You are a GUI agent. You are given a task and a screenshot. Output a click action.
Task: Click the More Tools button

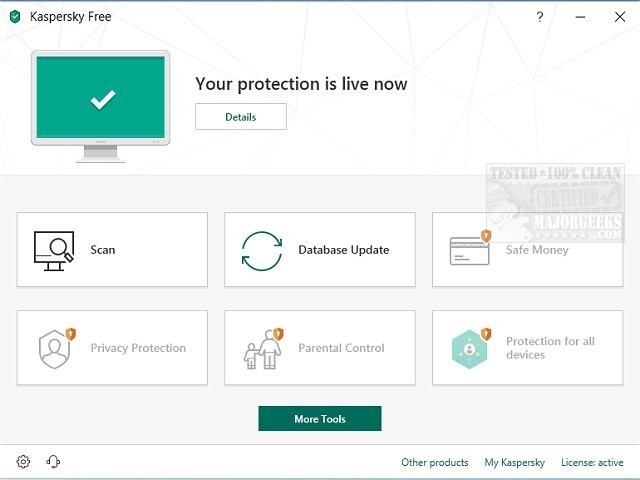319,419
